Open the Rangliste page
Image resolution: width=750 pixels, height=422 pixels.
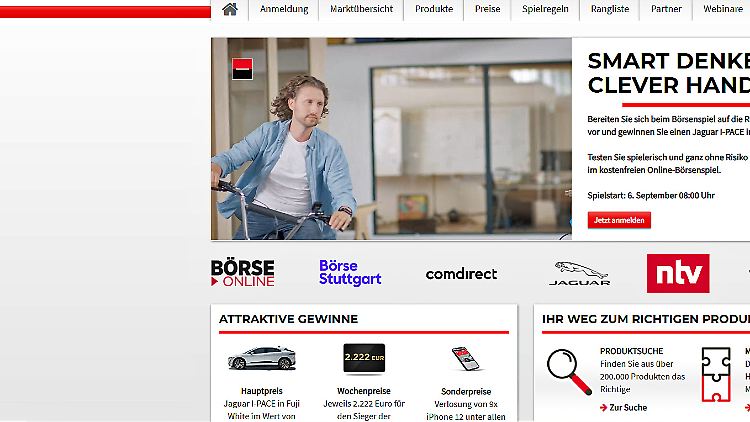pyautogui.click(x=610, y=9)
